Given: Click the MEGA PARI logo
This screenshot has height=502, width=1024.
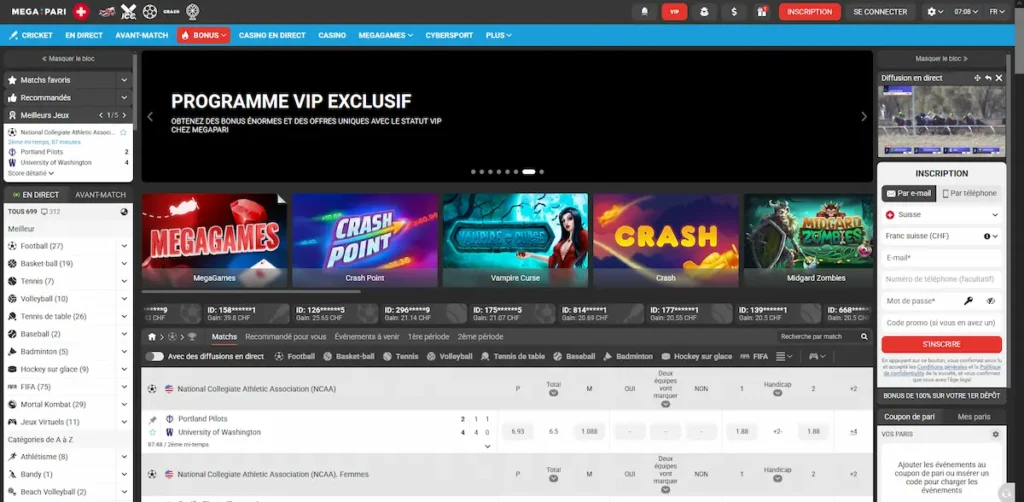Looking at the screenshot, I should coord(40,12).
